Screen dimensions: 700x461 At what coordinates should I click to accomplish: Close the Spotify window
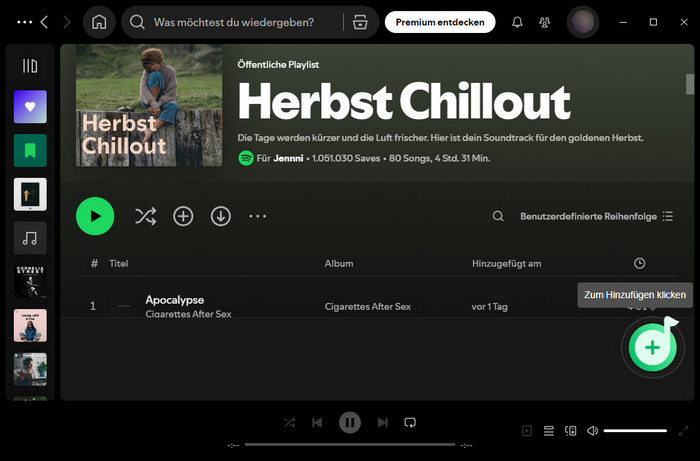point(683,22)
